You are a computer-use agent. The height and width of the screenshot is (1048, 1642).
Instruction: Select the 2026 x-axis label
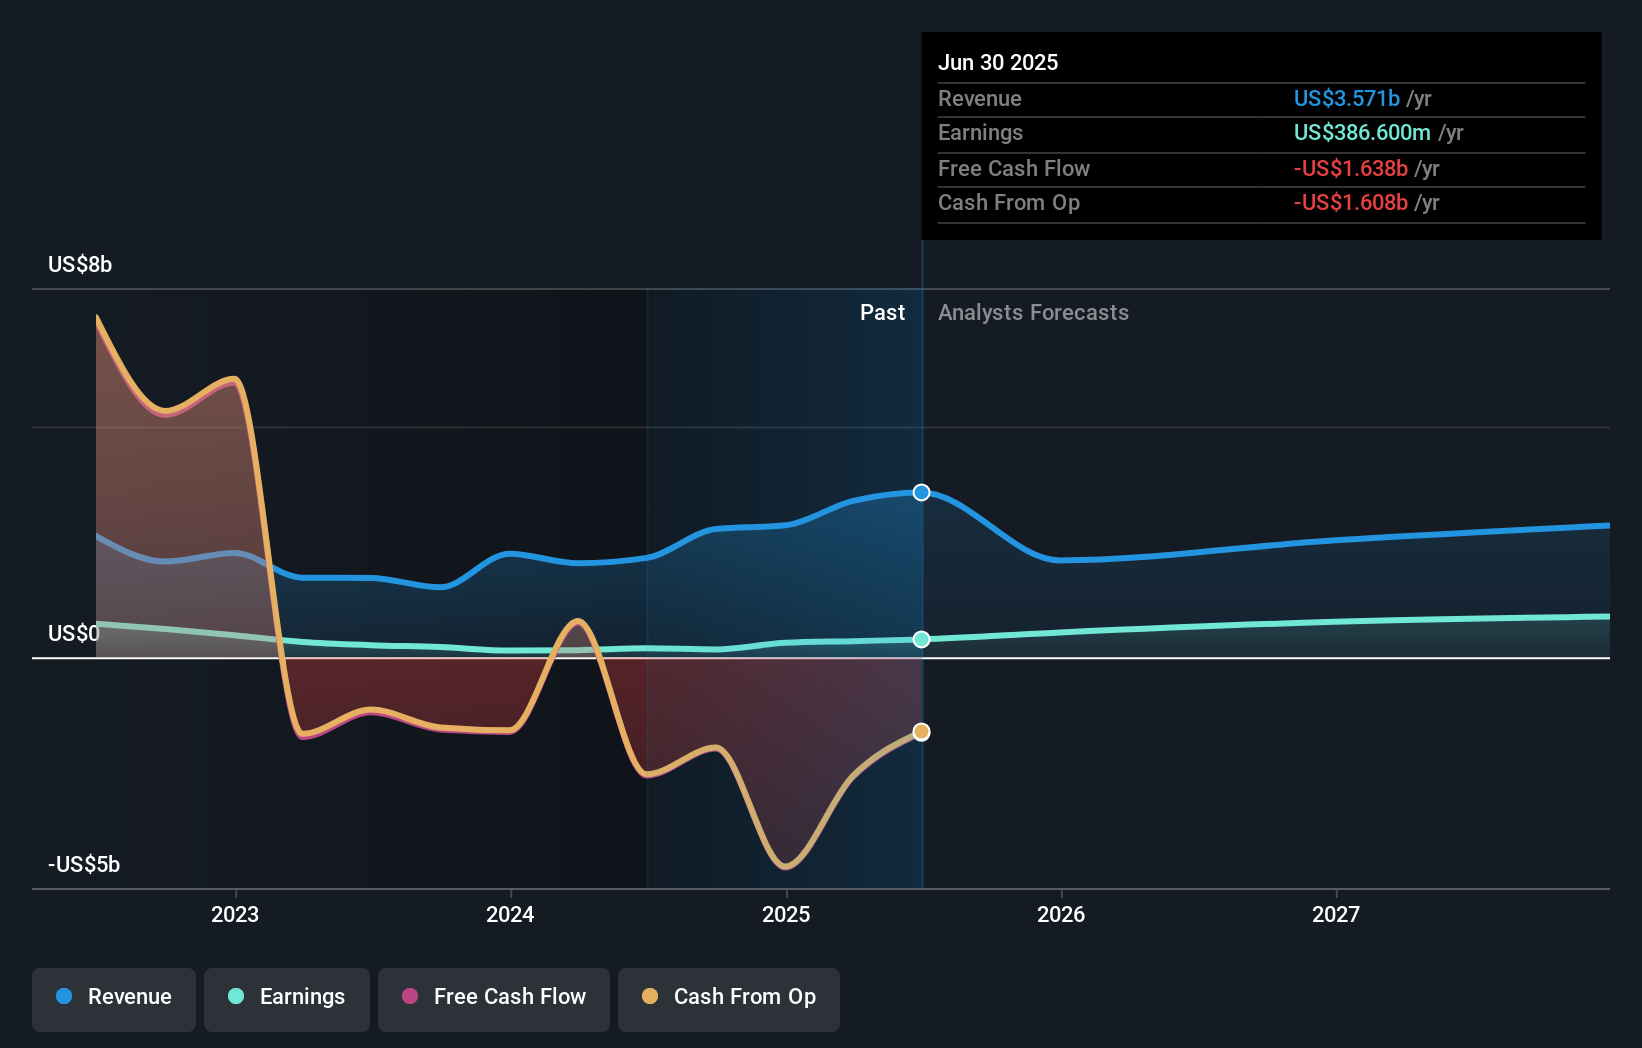(1061, 914)
